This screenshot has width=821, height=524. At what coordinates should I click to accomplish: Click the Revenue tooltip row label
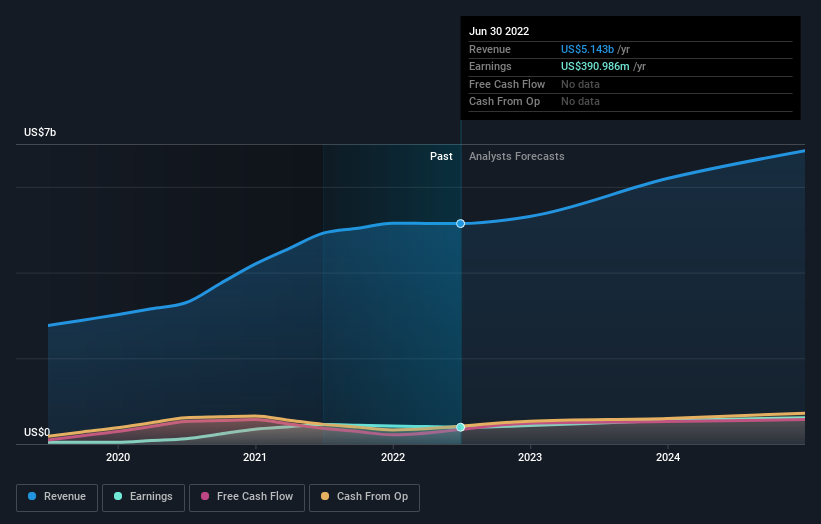(490, 49)
